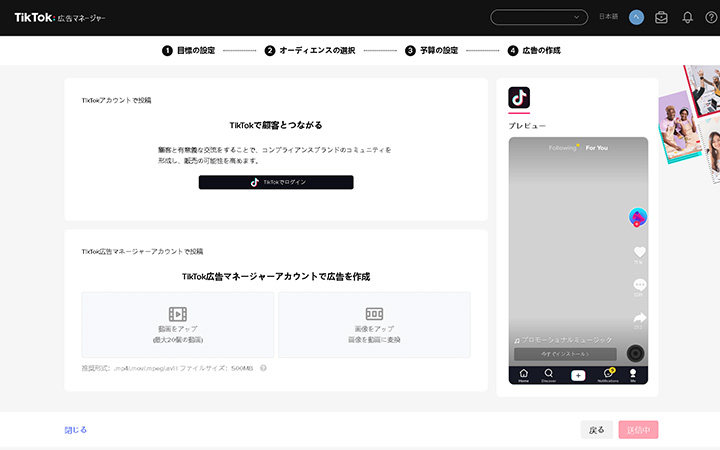Open the briefcase business center icon
The image size is (720, 450).
click(x=661, y=17)
